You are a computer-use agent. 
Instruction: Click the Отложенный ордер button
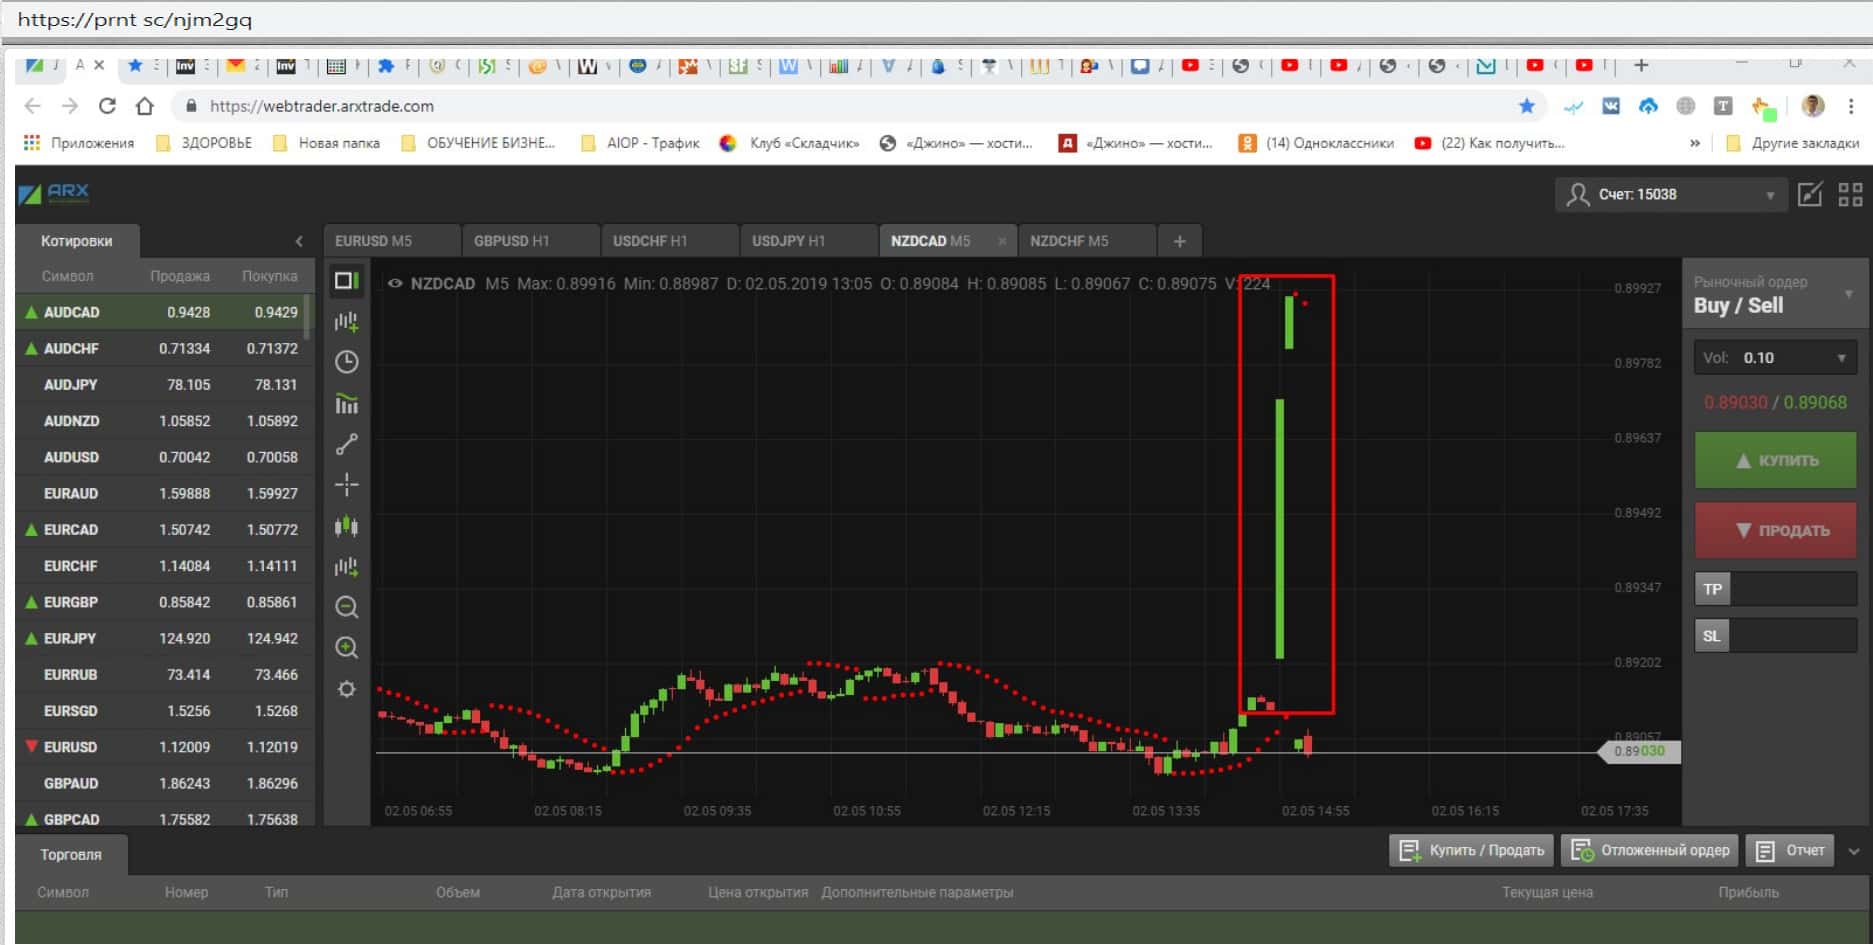[x=1651, y=850]
